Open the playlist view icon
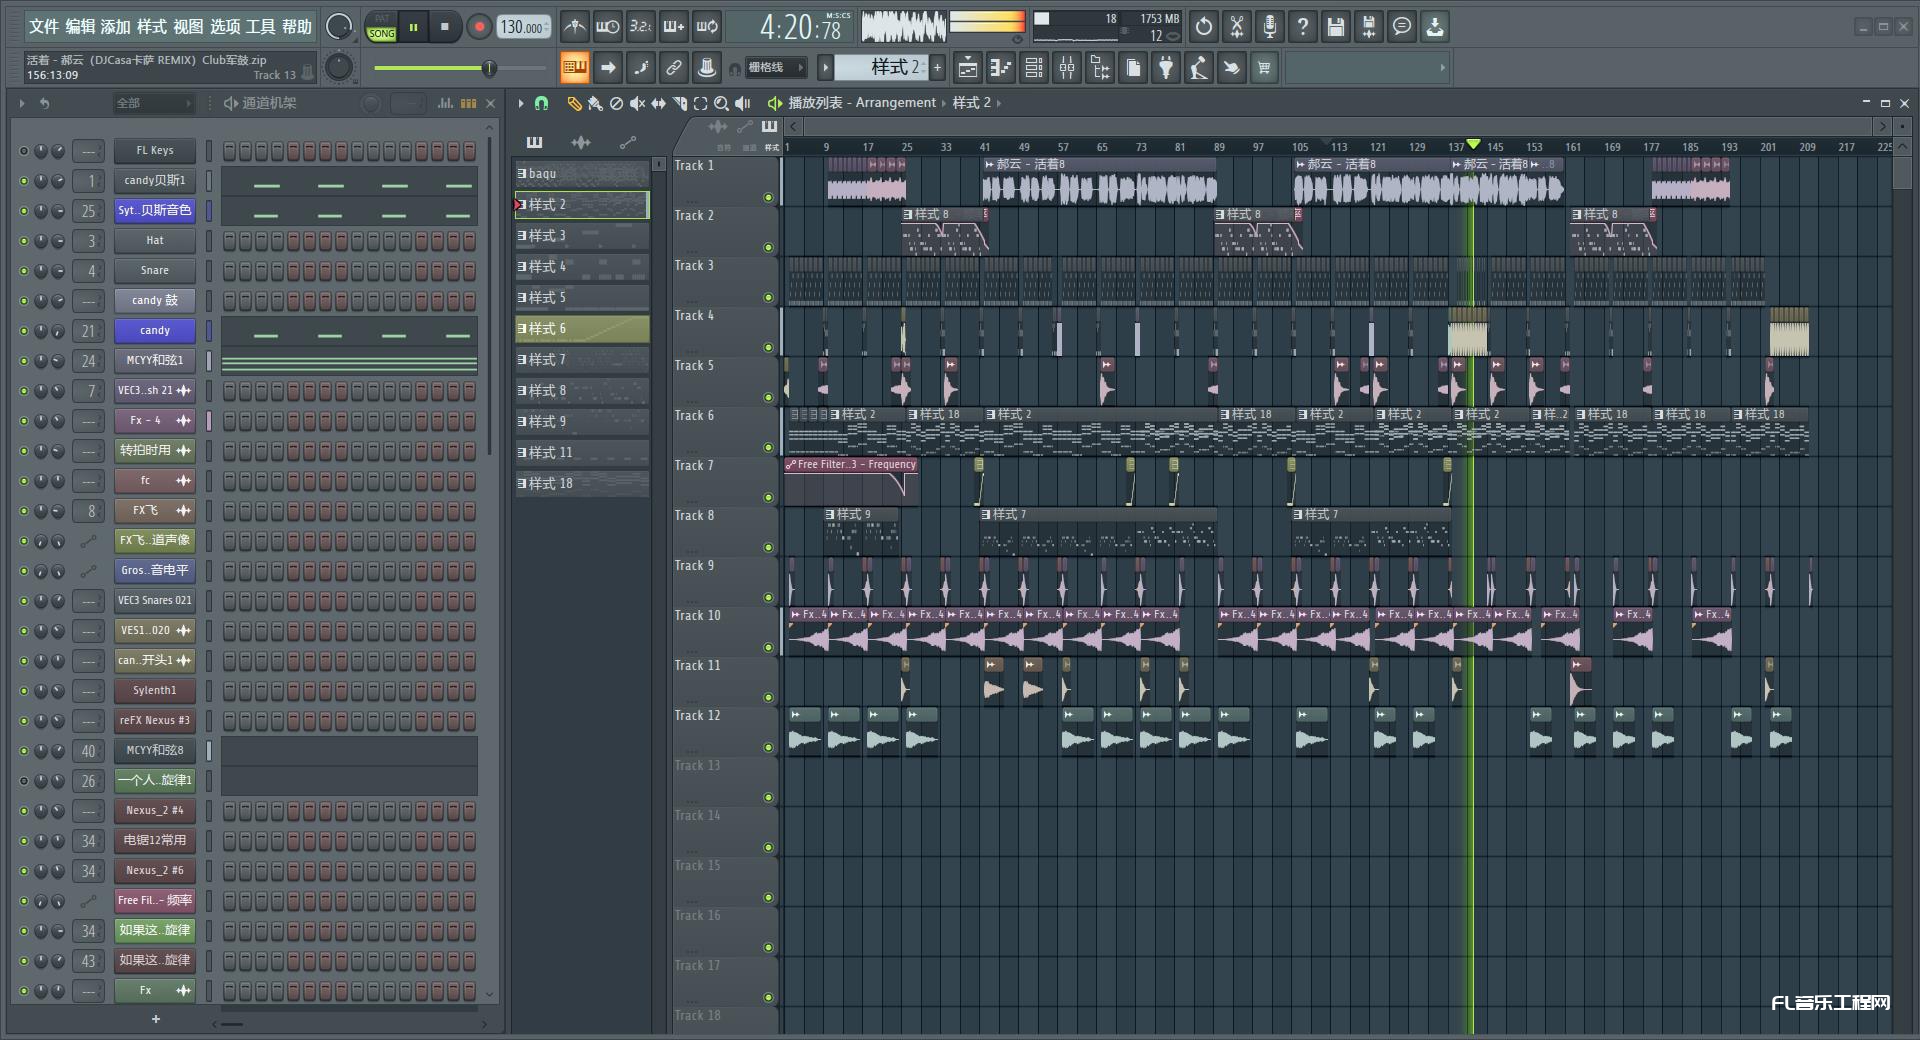 point(968,68)
